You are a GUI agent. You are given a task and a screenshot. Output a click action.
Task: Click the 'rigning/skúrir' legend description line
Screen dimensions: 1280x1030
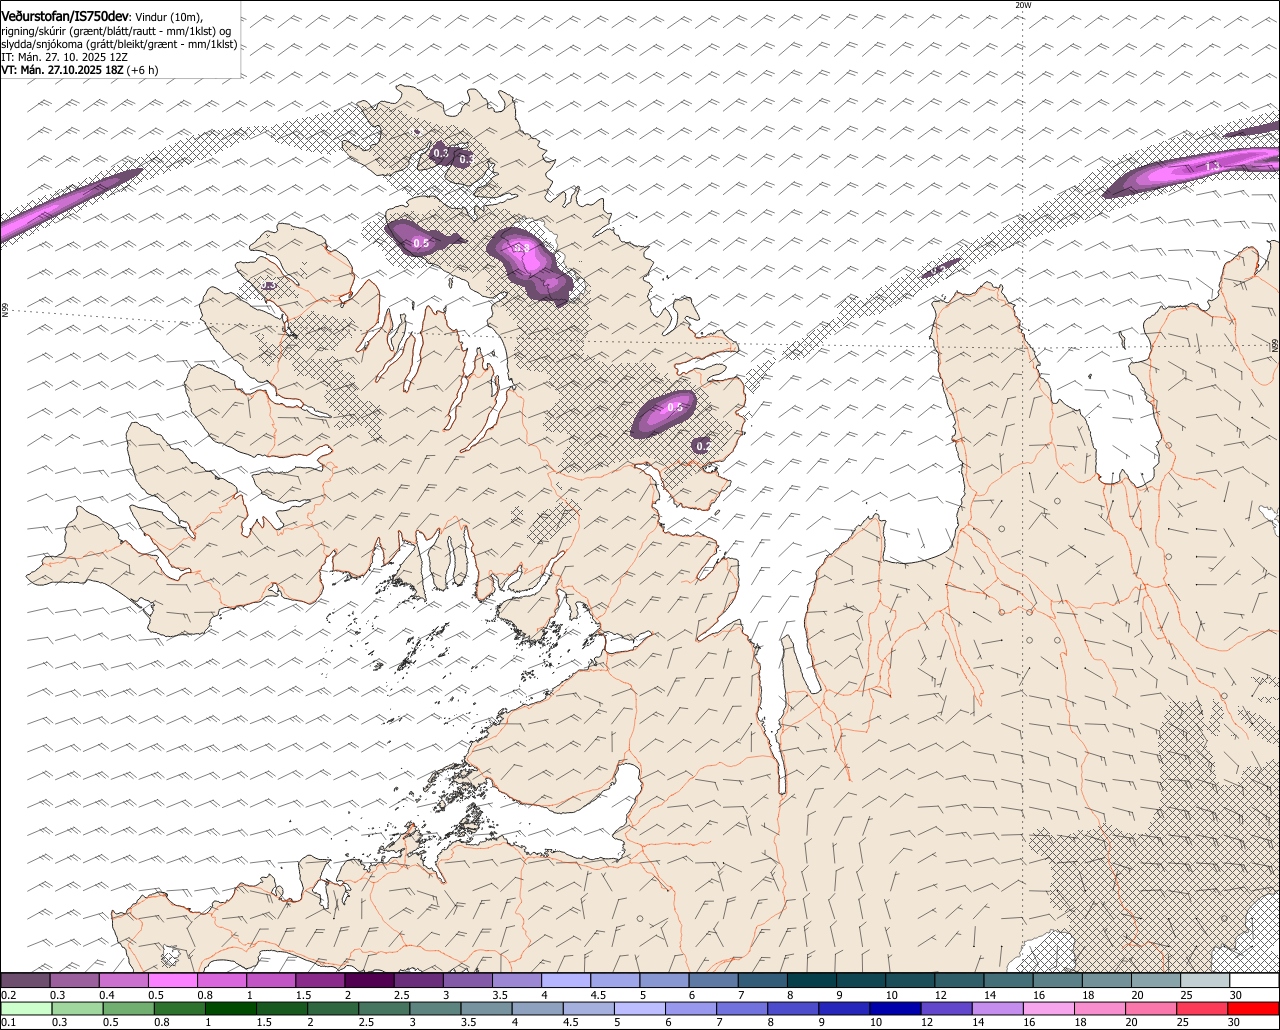(116, 31)
